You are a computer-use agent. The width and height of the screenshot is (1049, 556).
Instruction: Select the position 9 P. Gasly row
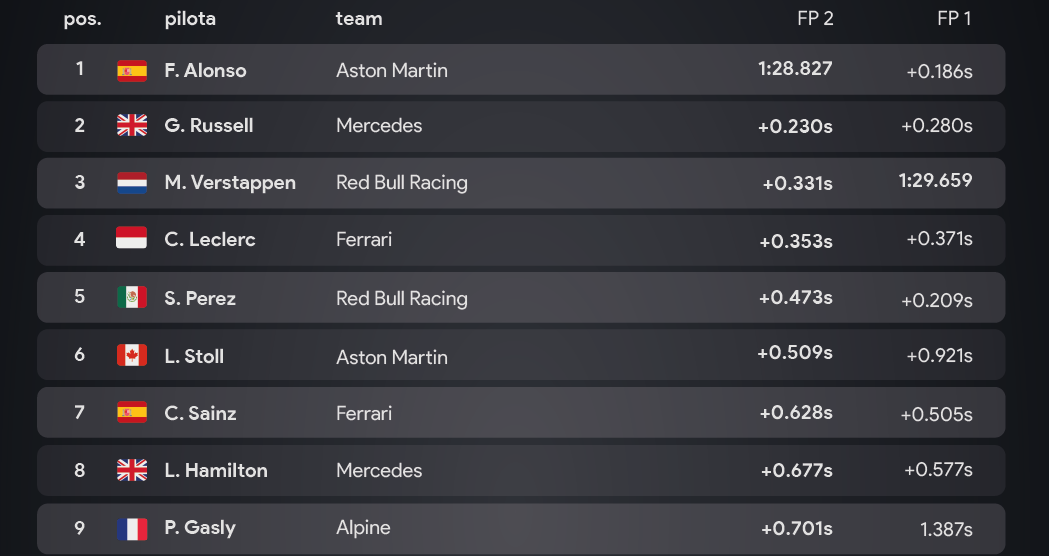point(521,529)
